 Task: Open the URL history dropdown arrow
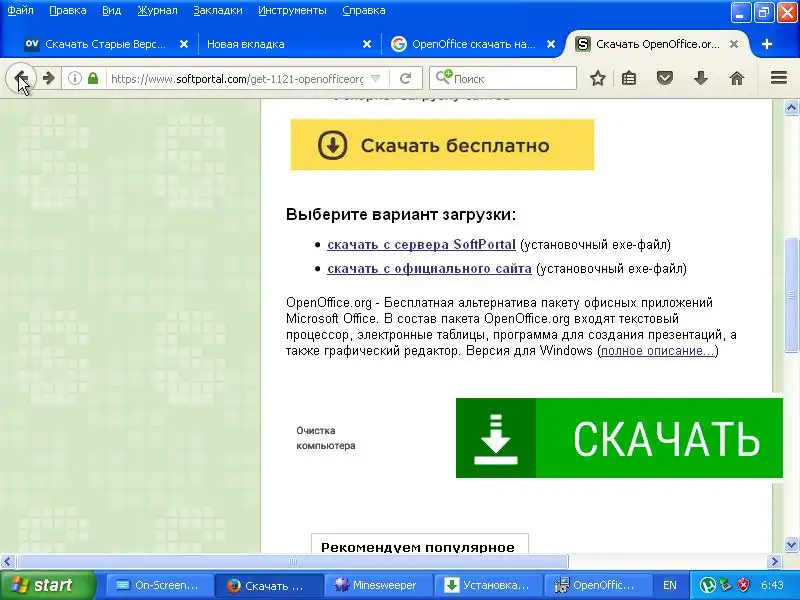376,79
